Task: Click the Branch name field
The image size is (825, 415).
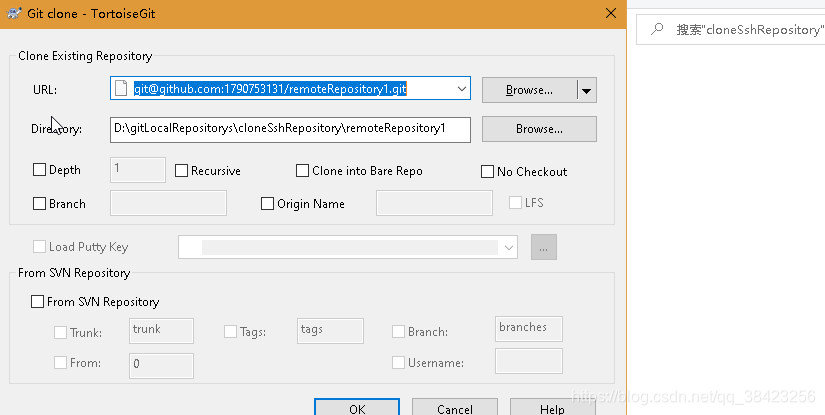Action: pos(168,203)
